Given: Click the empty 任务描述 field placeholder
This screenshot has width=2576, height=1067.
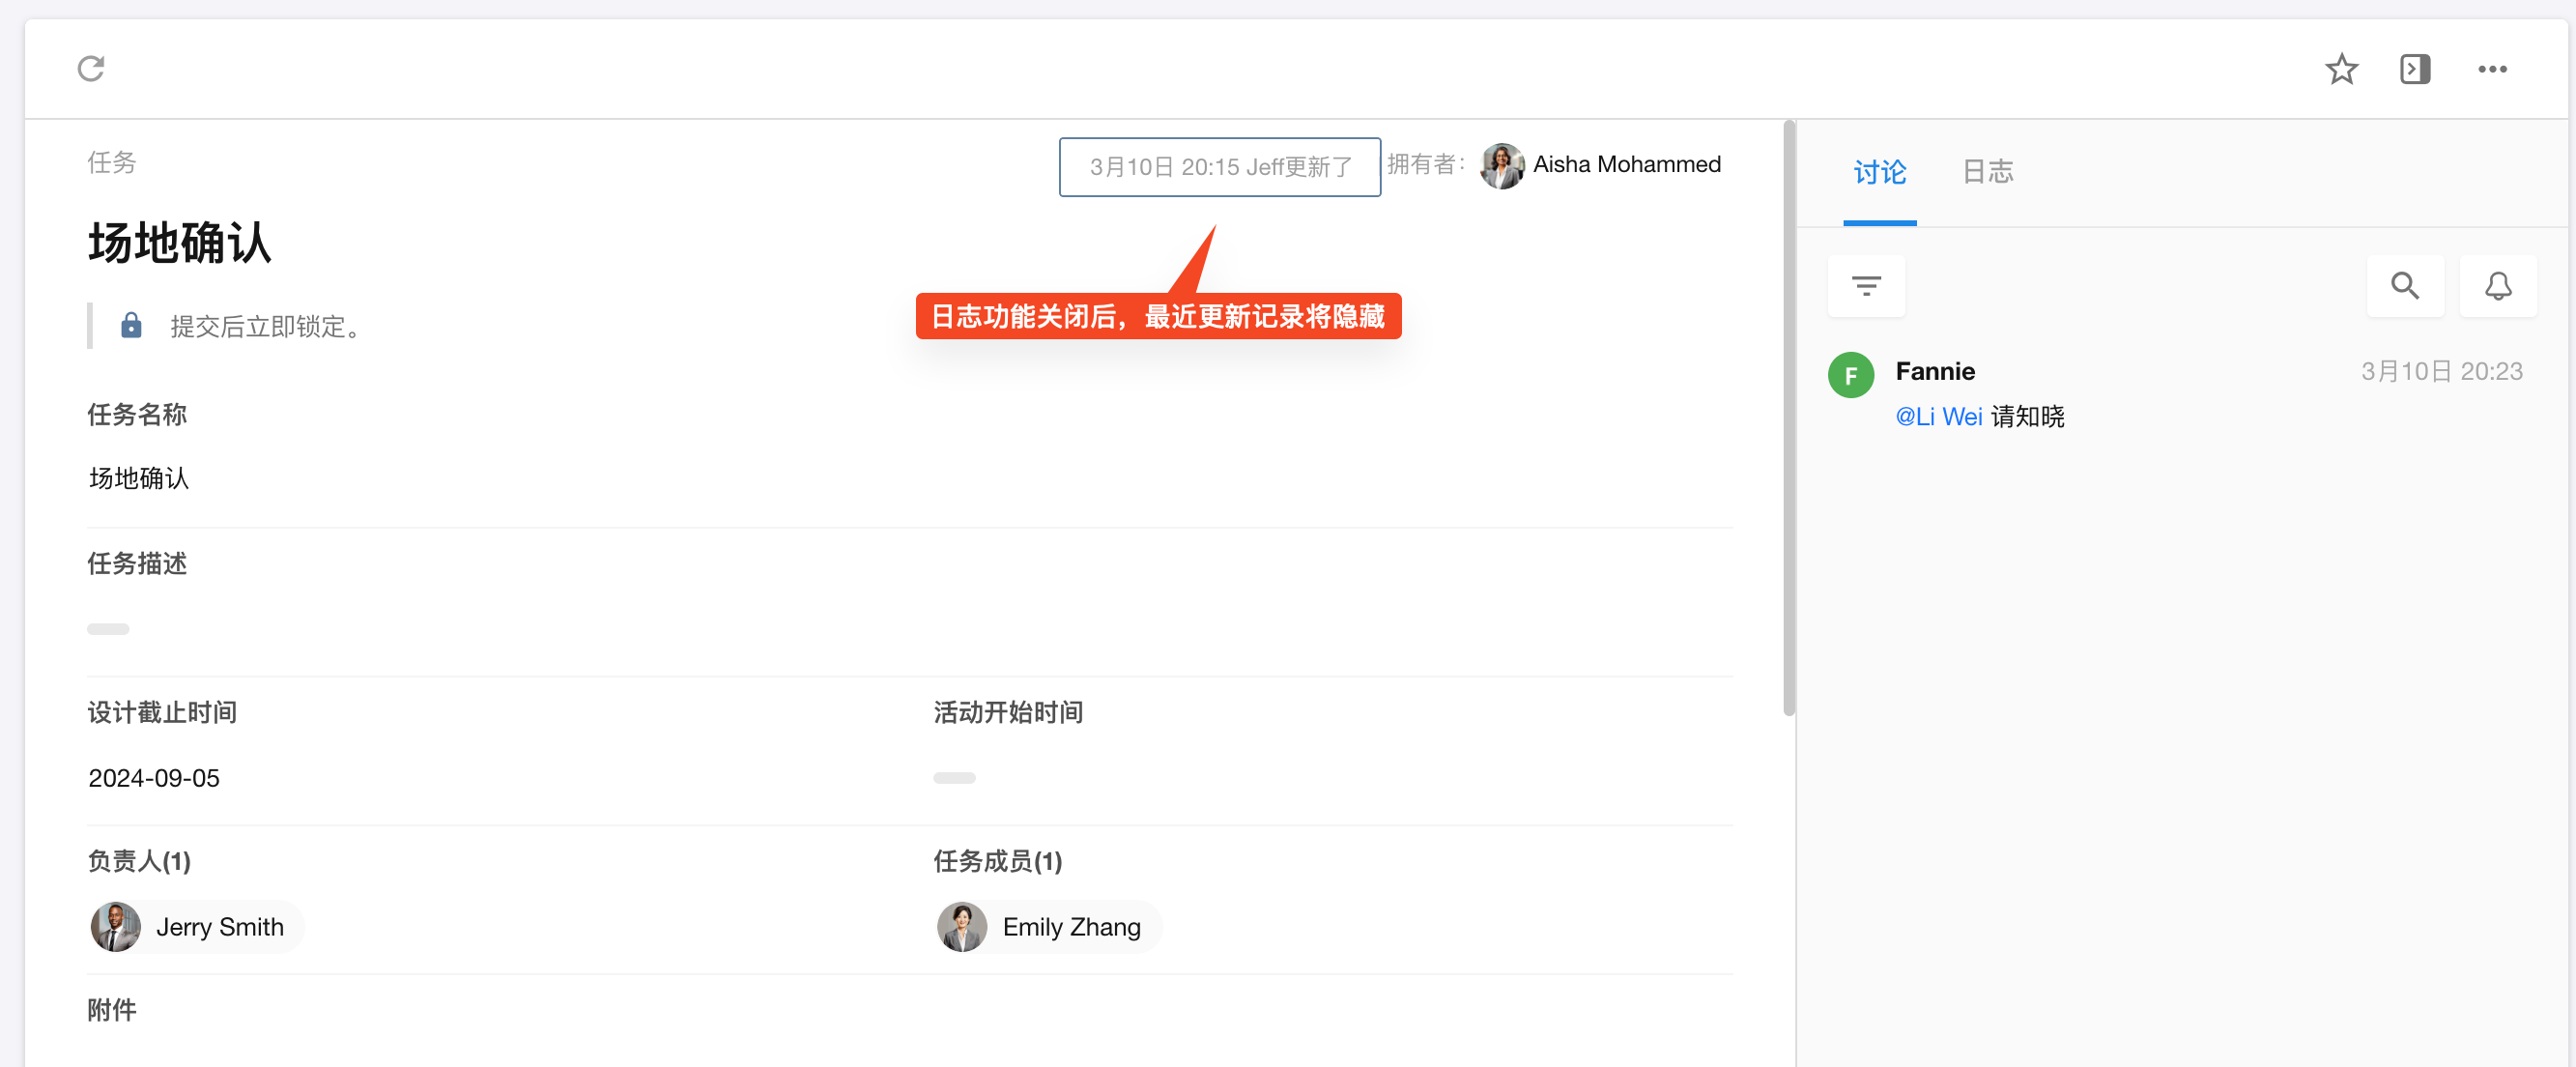Looking at the screenshot, I should tap(108, 629).
